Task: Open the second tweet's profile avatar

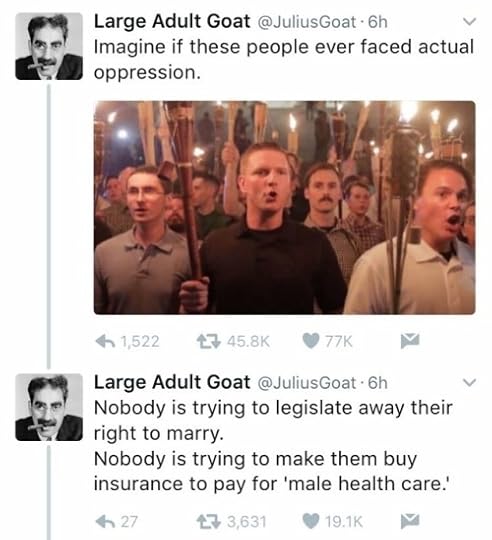Action: coord(49,407)
